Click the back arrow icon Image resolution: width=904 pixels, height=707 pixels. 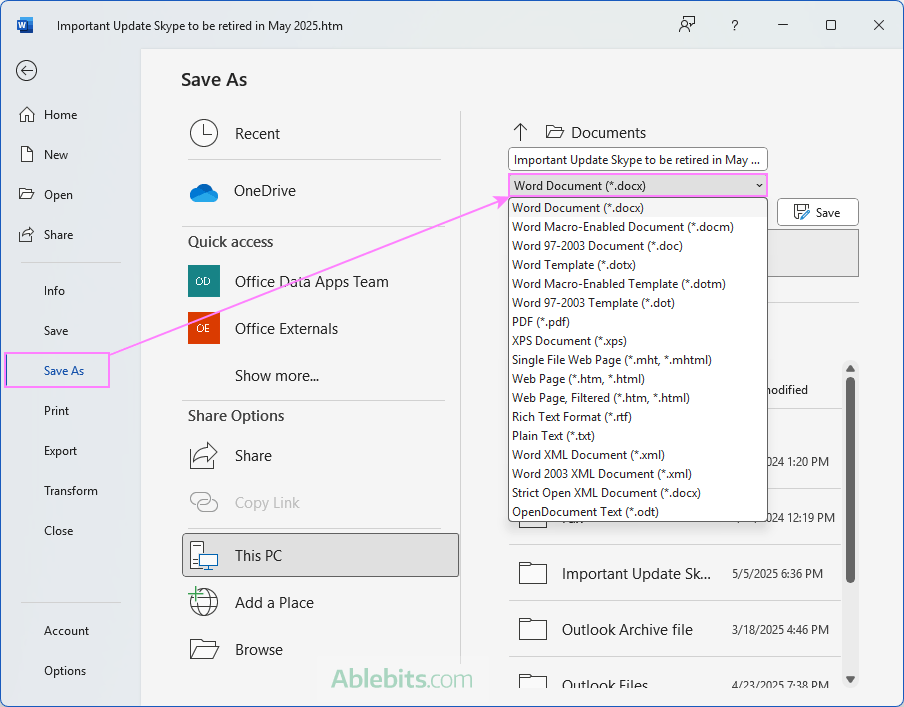[27, 70]
